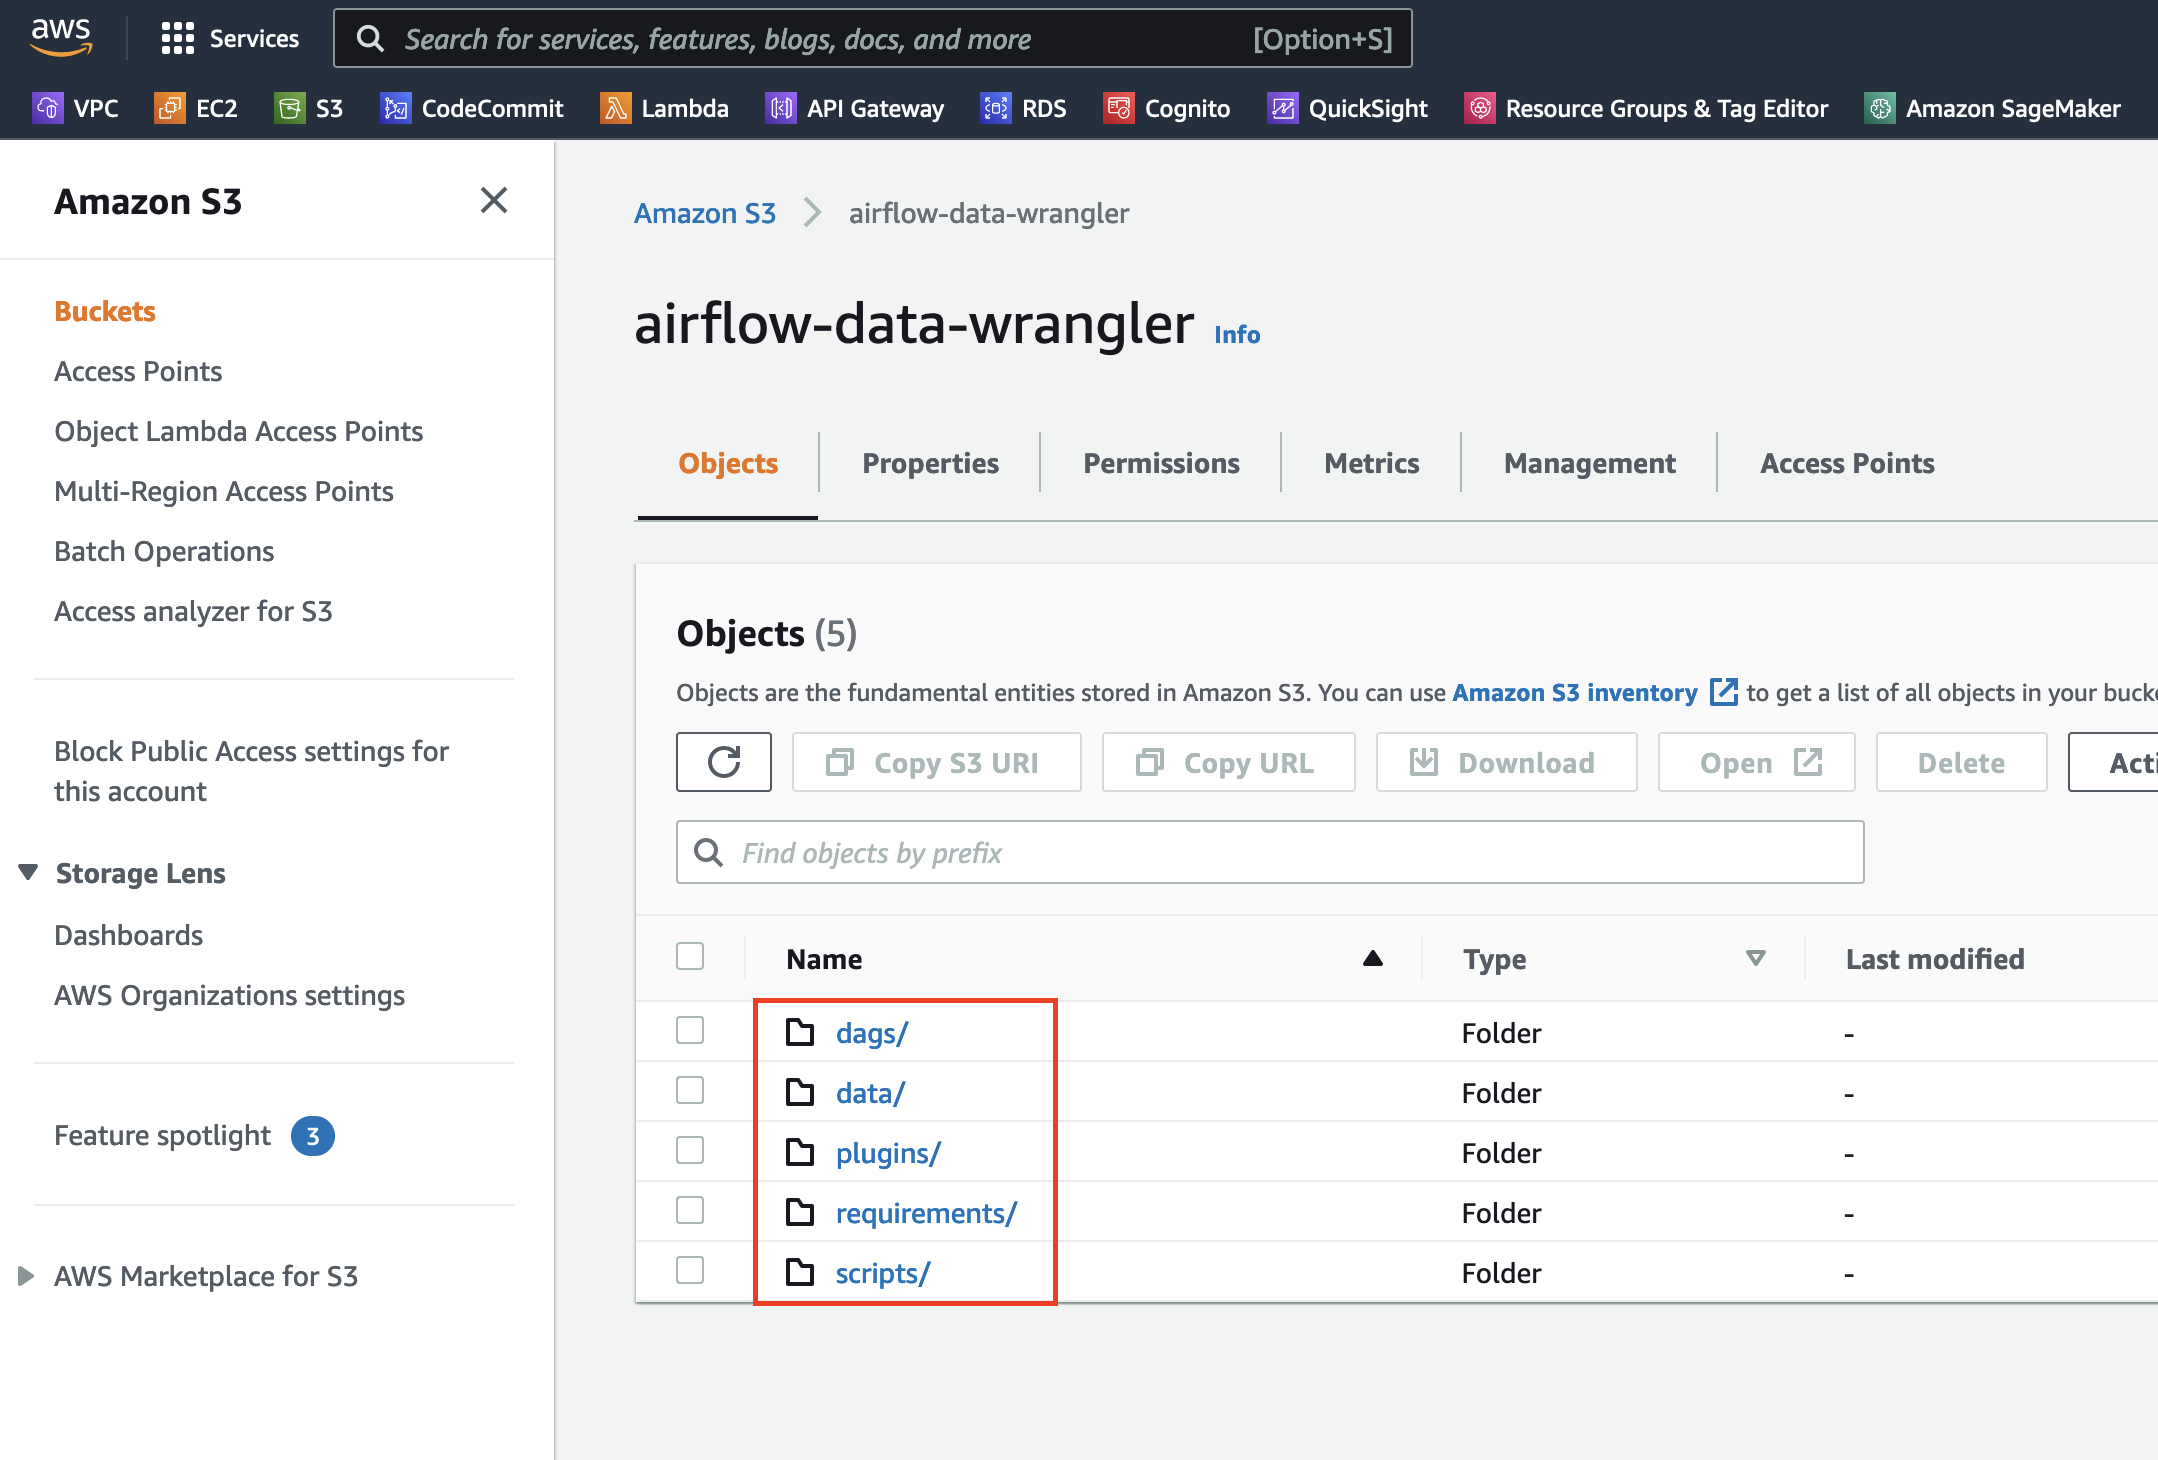Click the AWS logo

coord(61,37)
